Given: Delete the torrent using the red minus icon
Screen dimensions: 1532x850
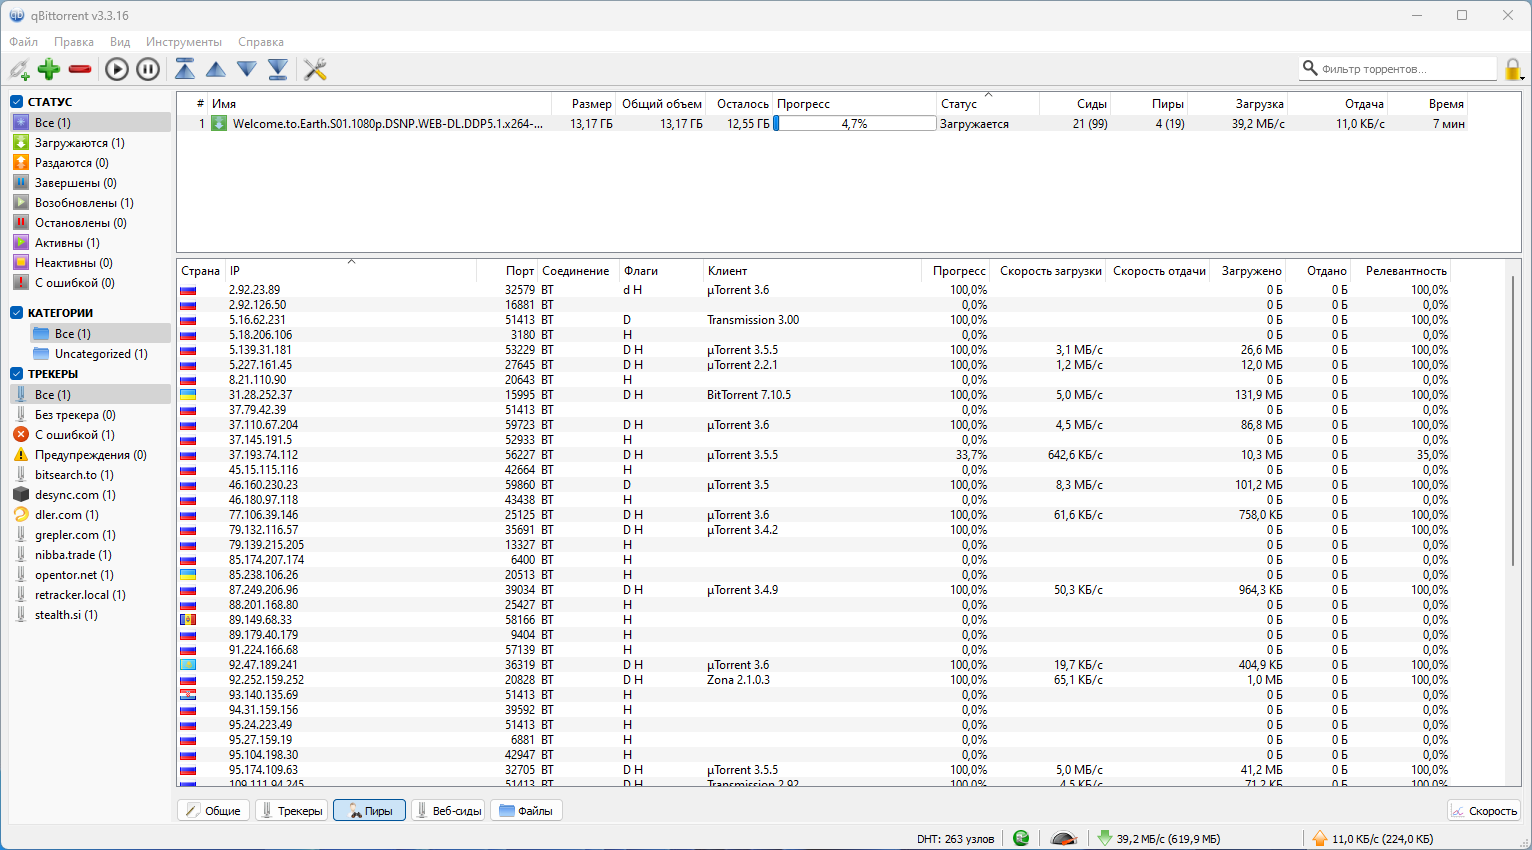Looking at the screenshot, I should 80,69.
